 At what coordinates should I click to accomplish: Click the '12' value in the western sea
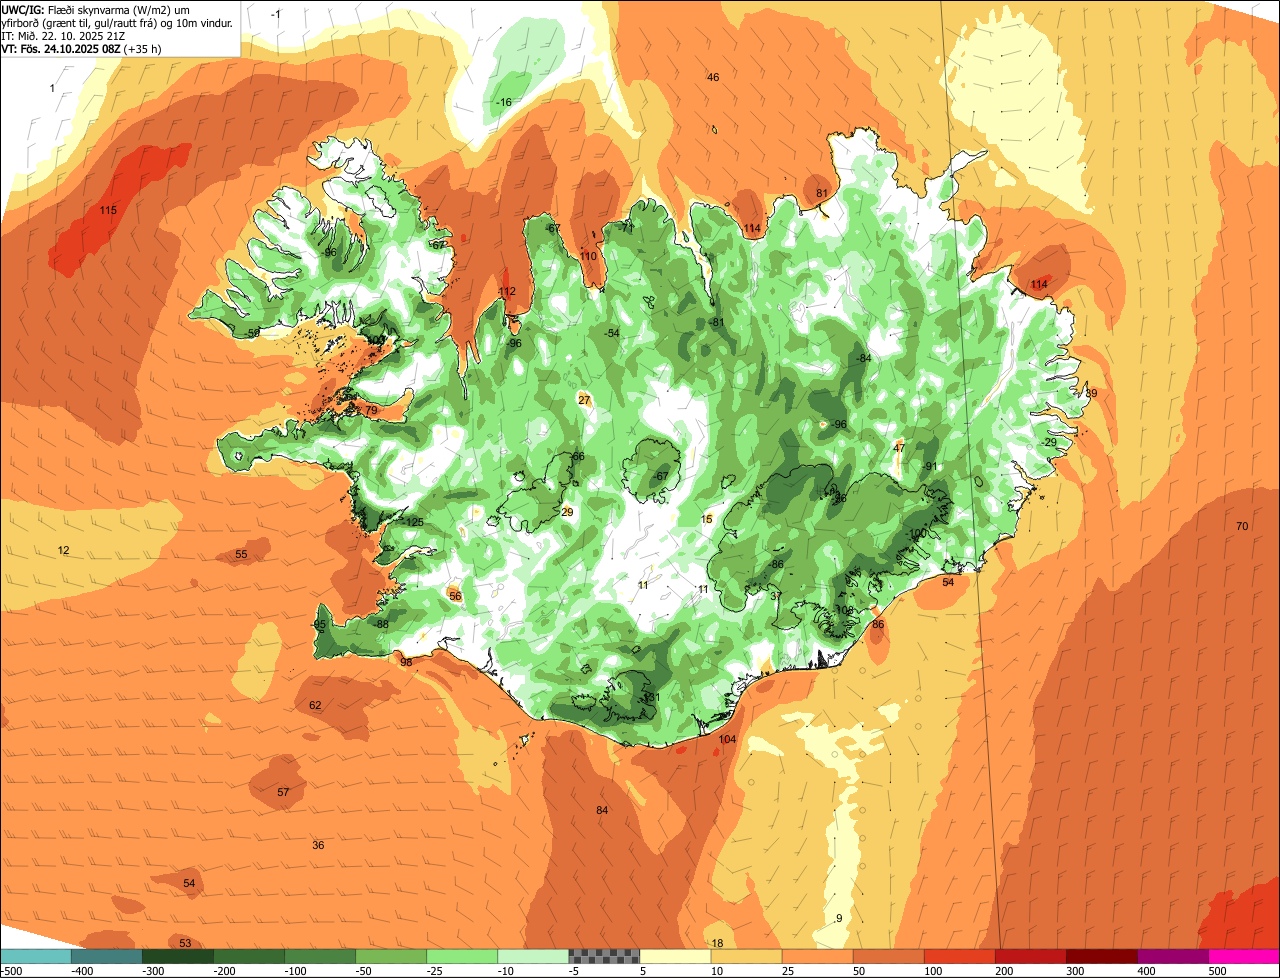pos(63,550)
